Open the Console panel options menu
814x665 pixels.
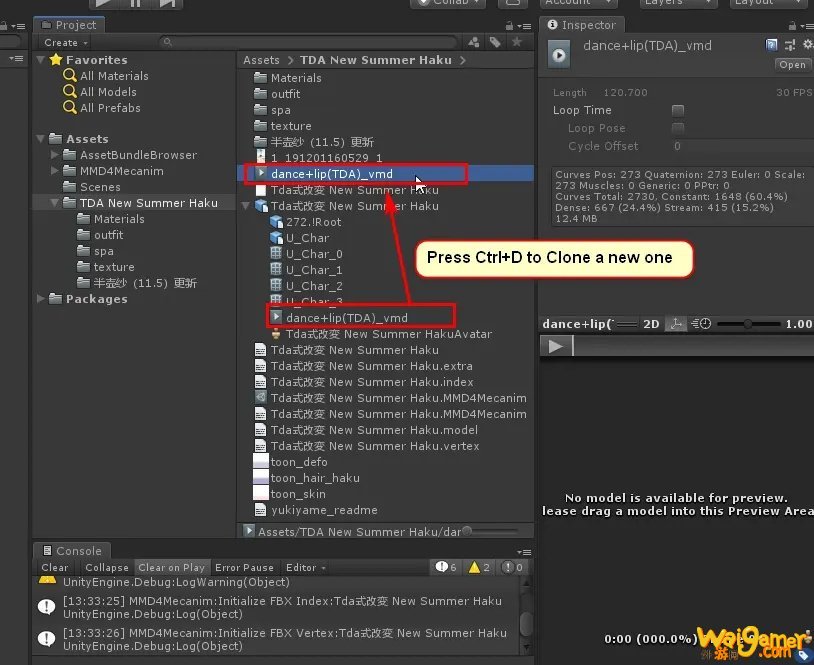pyautogui.click(x=524, y=552)
